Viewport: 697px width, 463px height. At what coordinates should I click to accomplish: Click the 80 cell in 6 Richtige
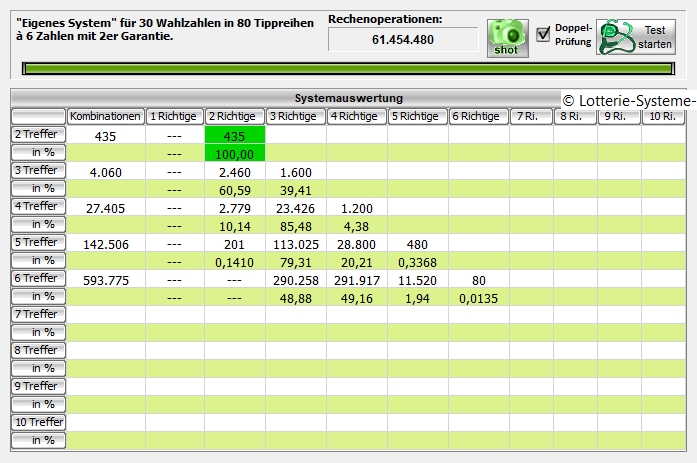pos(479,280)
